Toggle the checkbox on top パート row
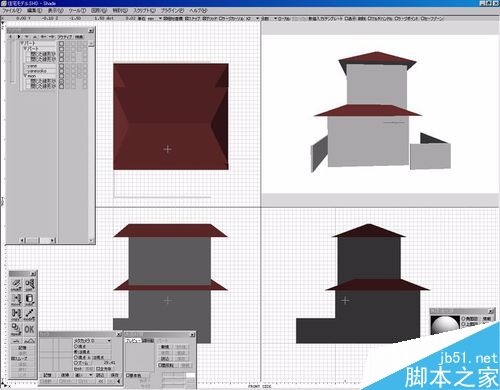 (61, 43)
